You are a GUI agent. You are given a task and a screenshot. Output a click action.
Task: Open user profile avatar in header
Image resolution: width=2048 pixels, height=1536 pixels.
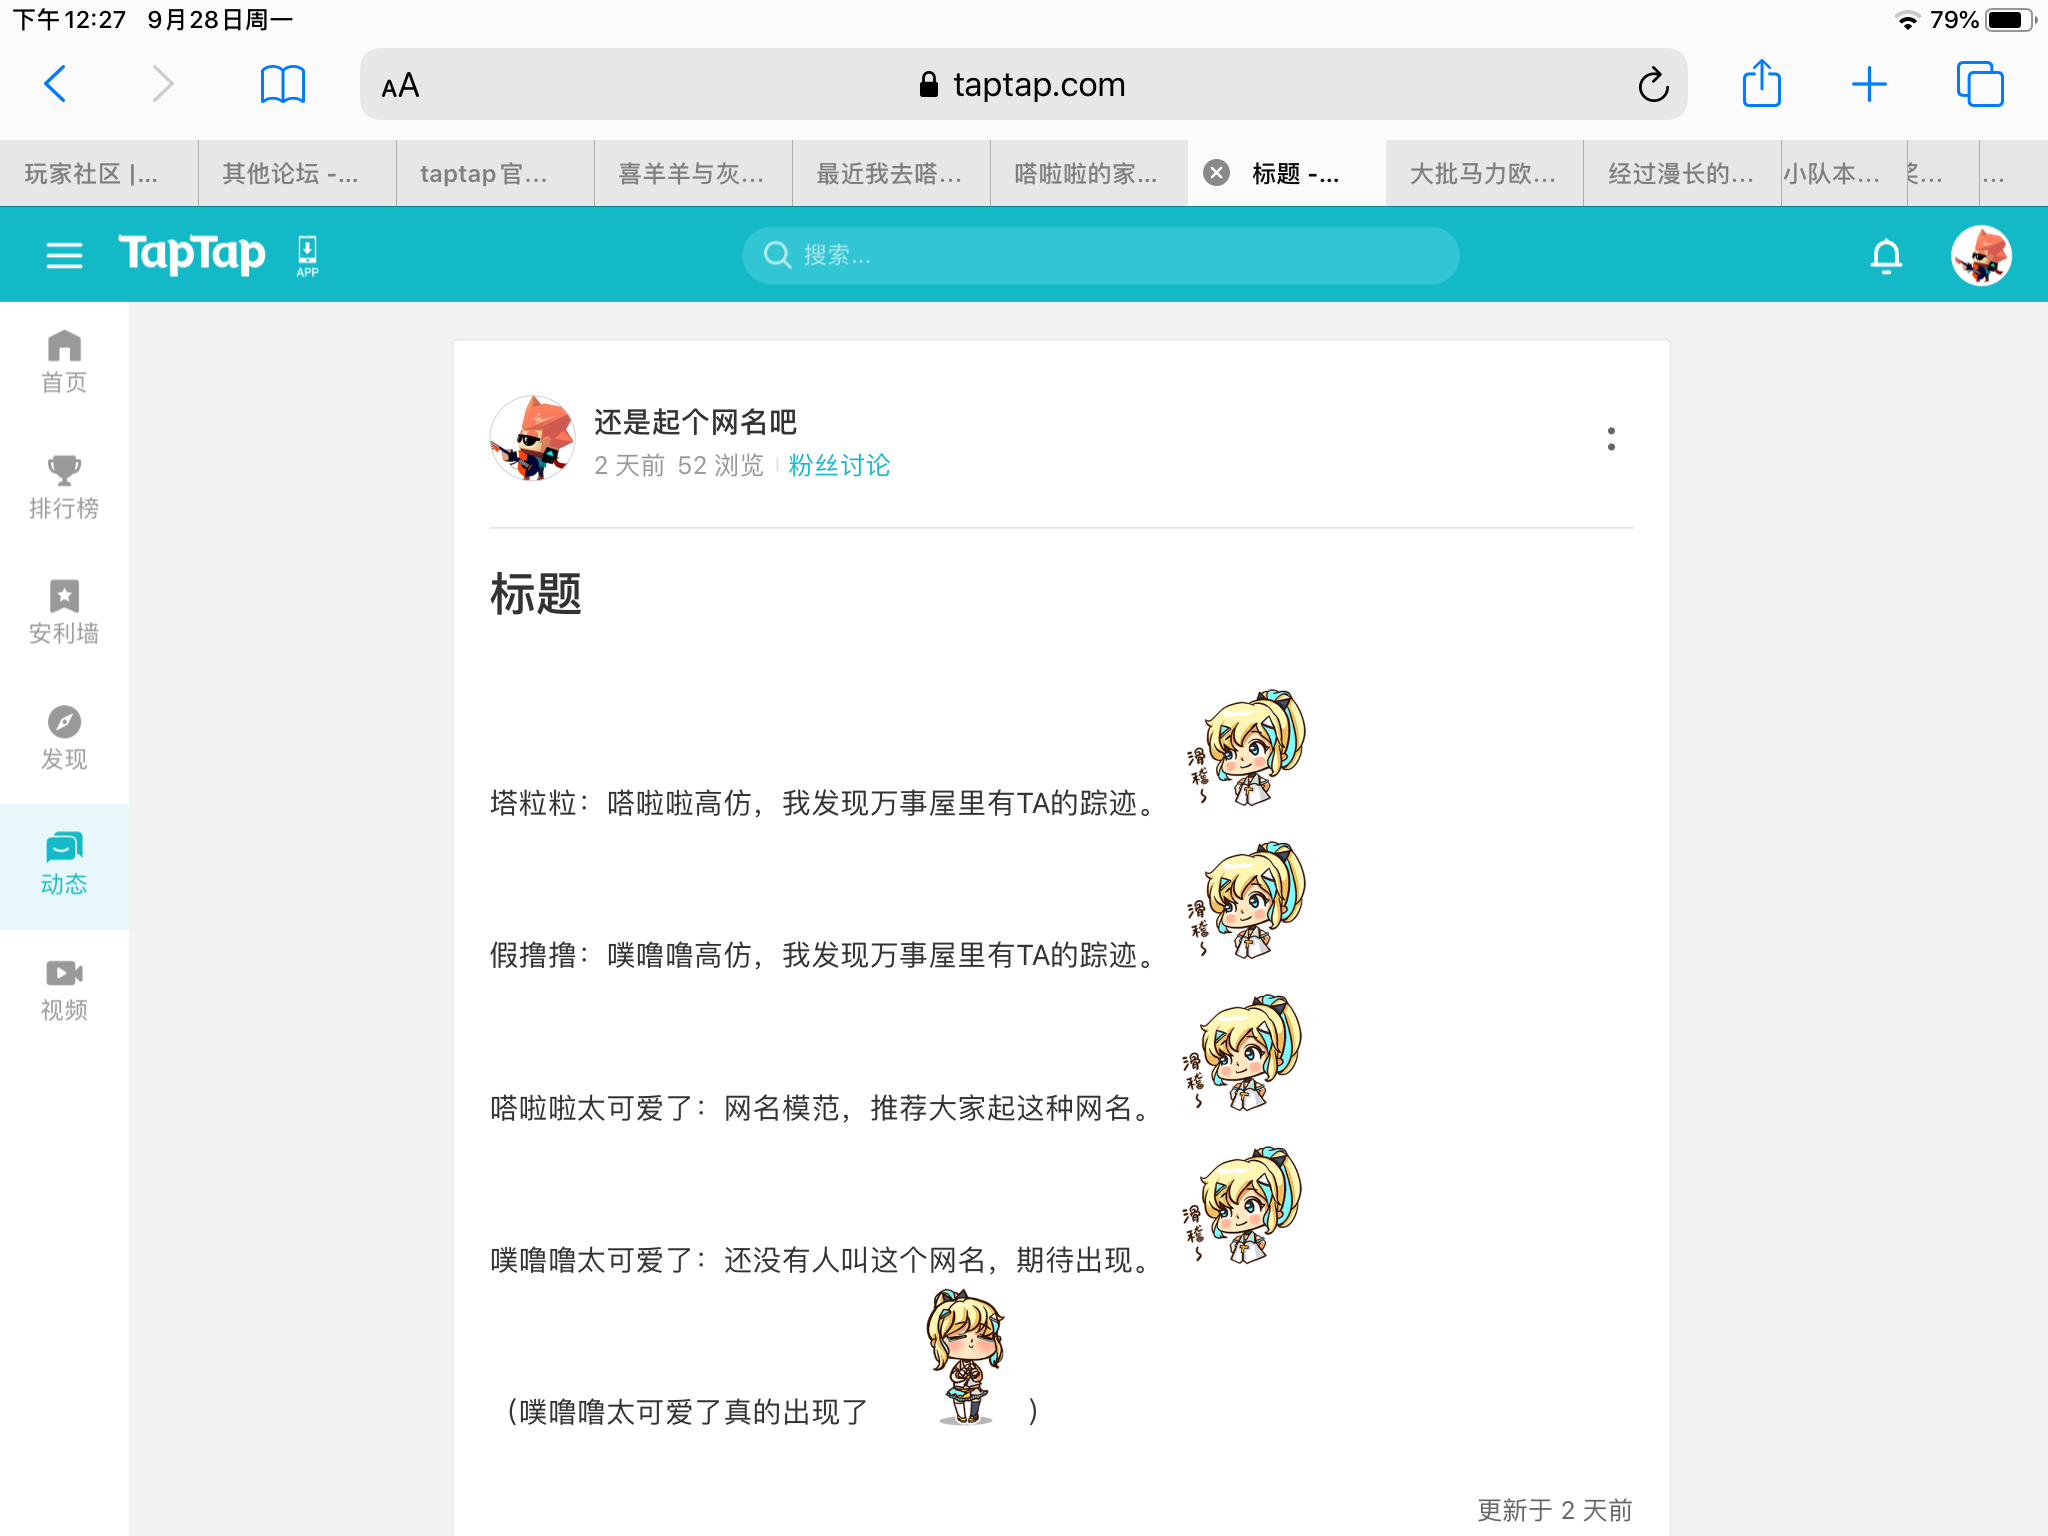(x=1981, y=255)
